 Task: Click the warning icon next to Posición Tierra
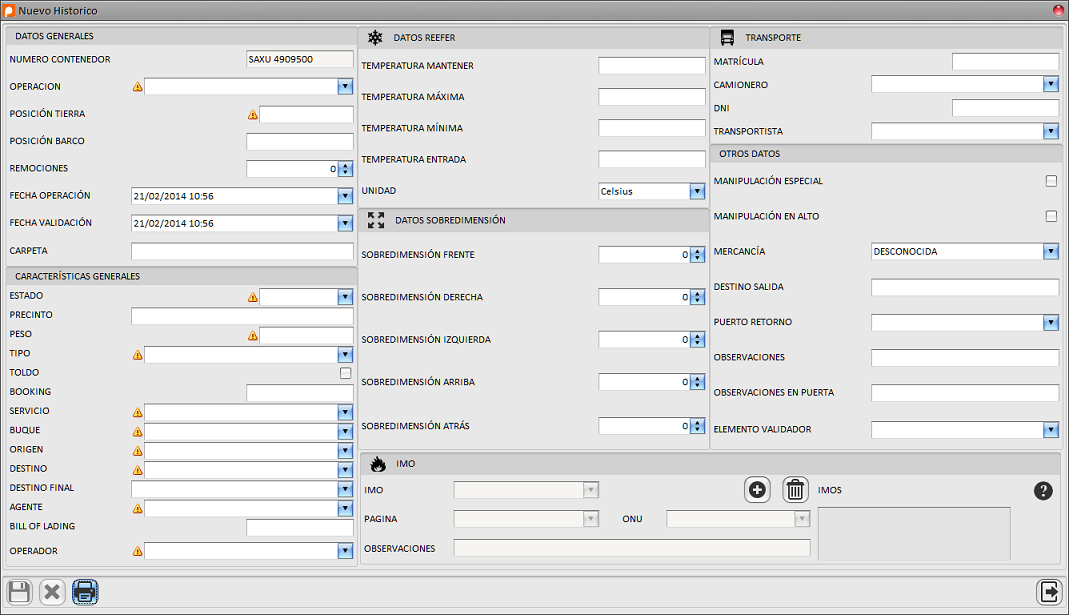click(x=253, y=115)
